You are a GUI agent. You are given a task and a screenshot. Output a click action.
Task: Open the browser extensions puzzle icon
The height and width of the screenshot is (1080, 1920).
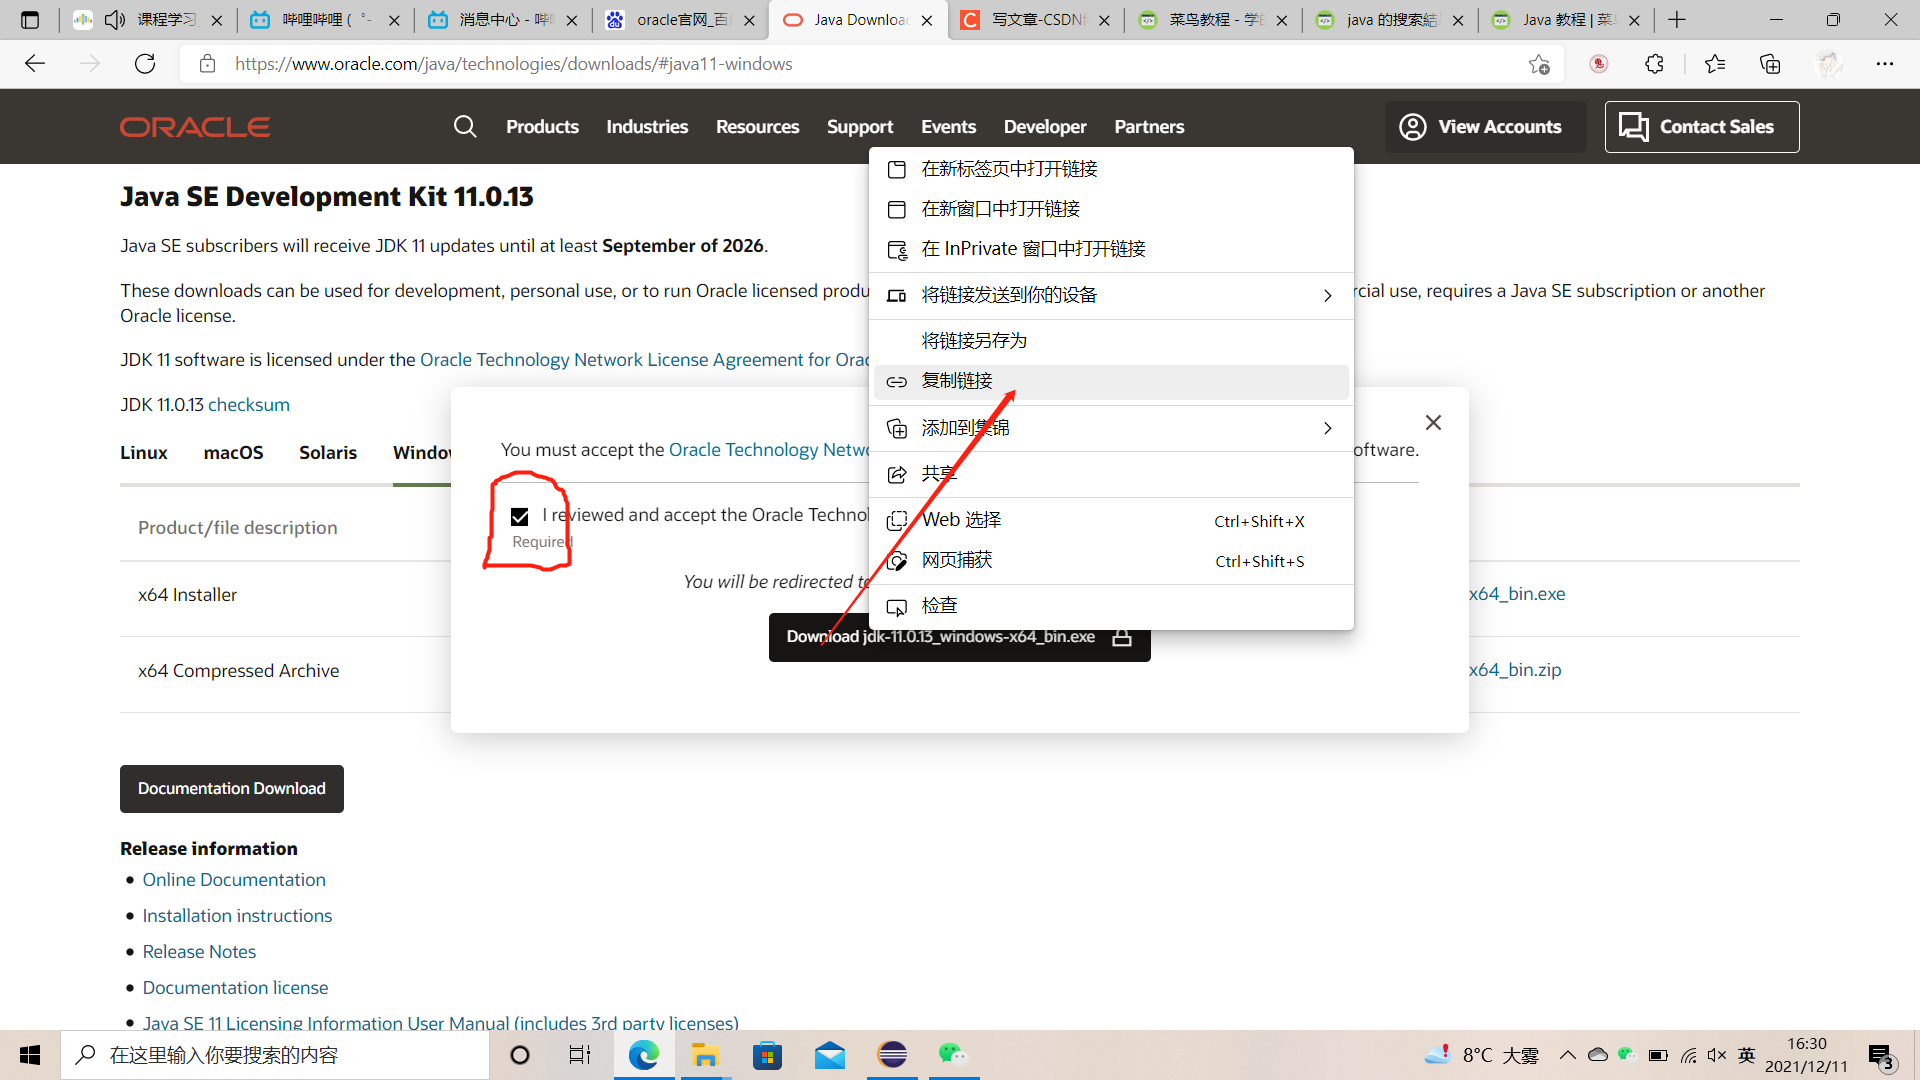tap(1655, 63)
